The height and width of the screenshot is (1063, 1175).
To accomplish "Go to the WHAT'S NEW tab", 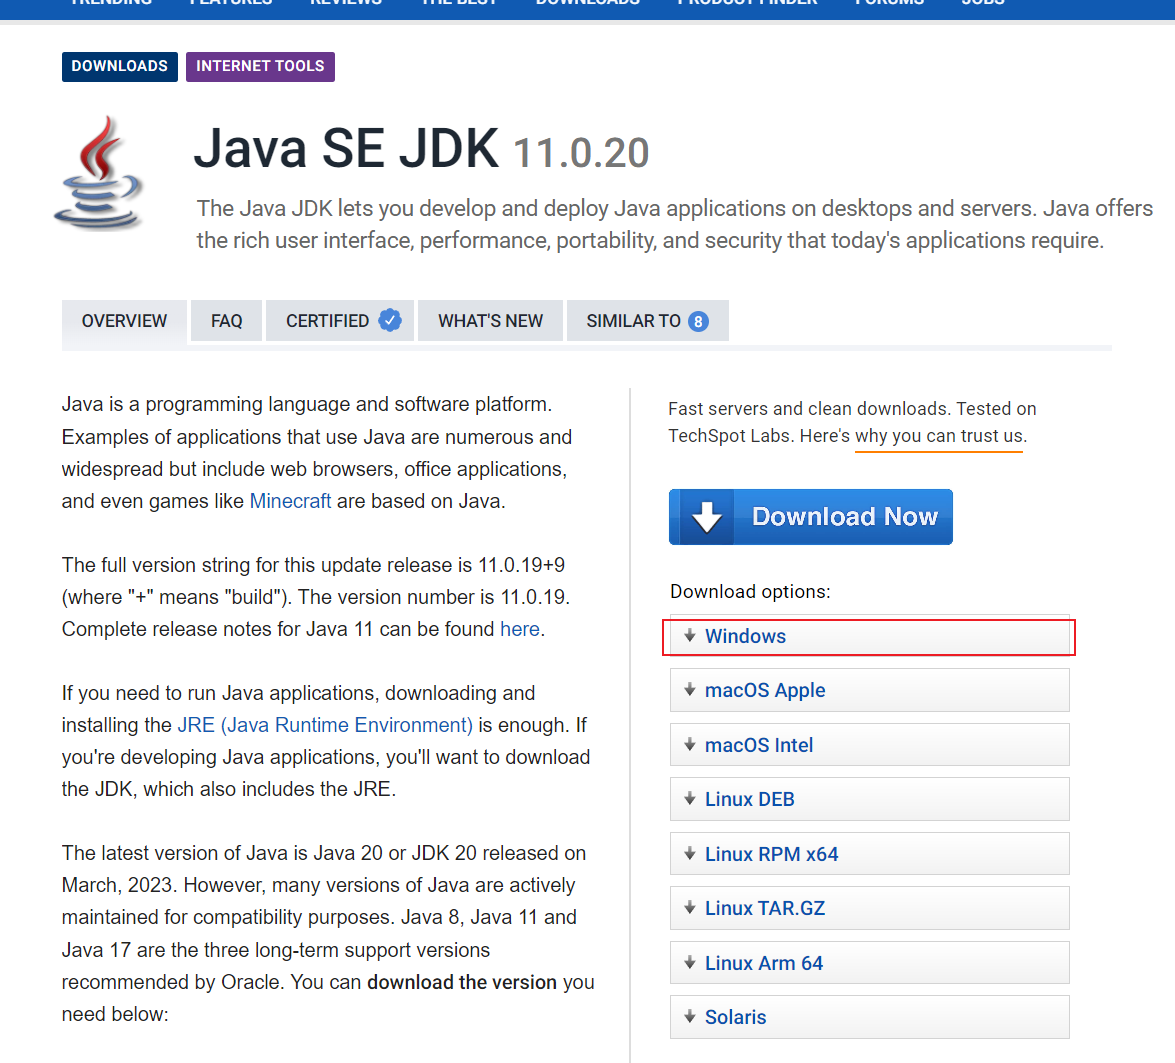I will pos(490,321).
